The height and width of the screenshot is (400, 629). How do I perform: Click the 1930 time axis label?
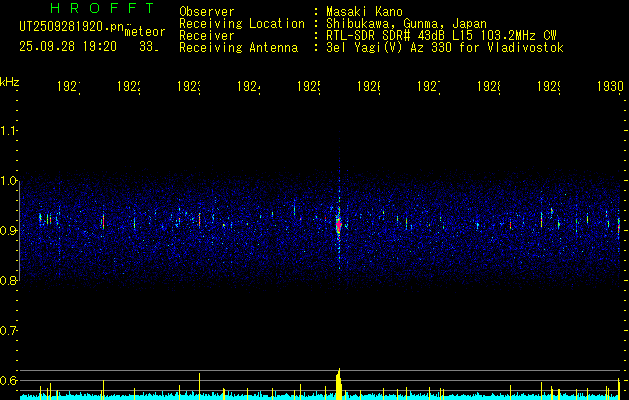coord(610,86)
